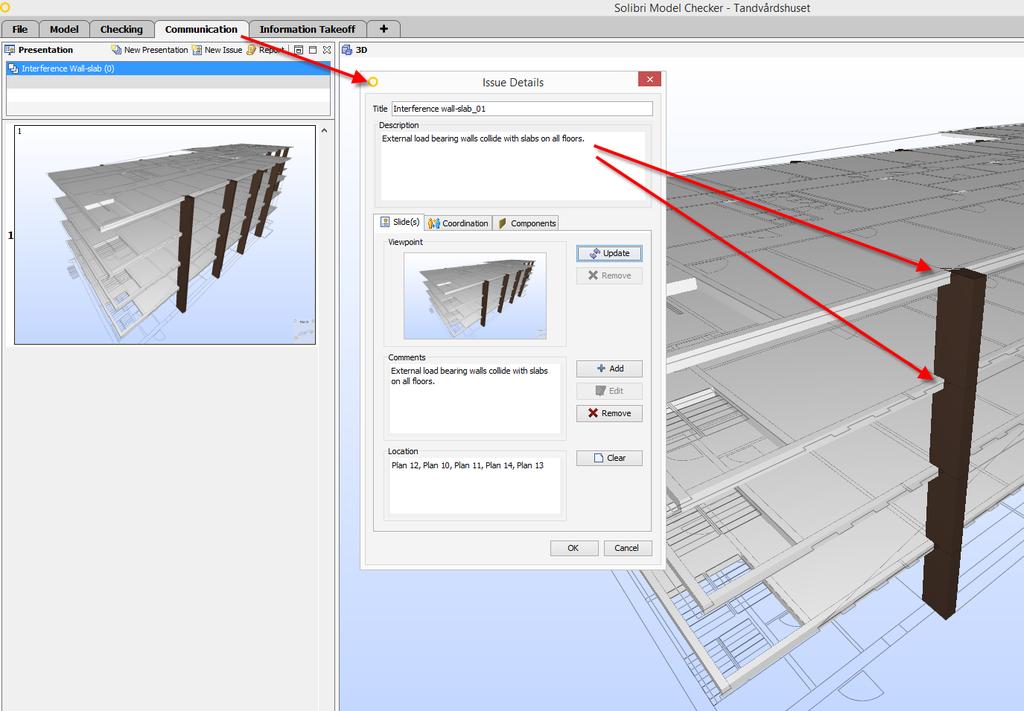Select the comment text in Comments list
The width and height of the screenshot is (1024, 711).
tap(470, 376)
